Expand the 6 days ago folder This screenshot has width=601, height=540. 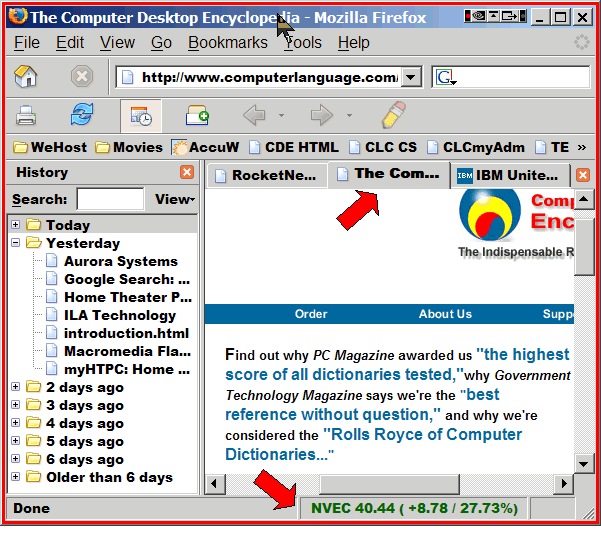point(16,459)
